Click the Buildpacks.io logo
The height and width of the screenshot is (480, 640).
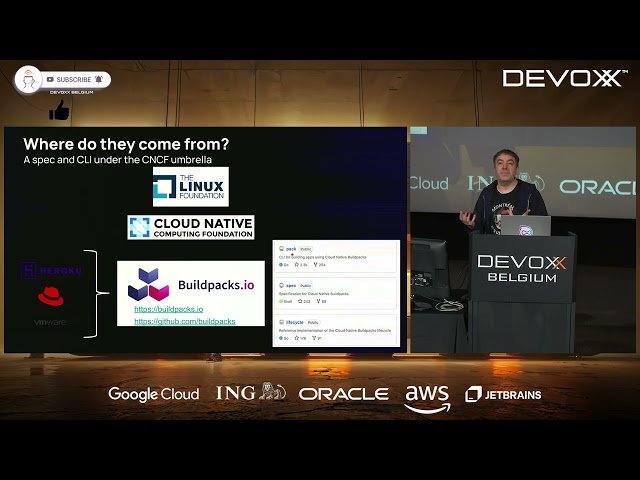click(190, 285)
